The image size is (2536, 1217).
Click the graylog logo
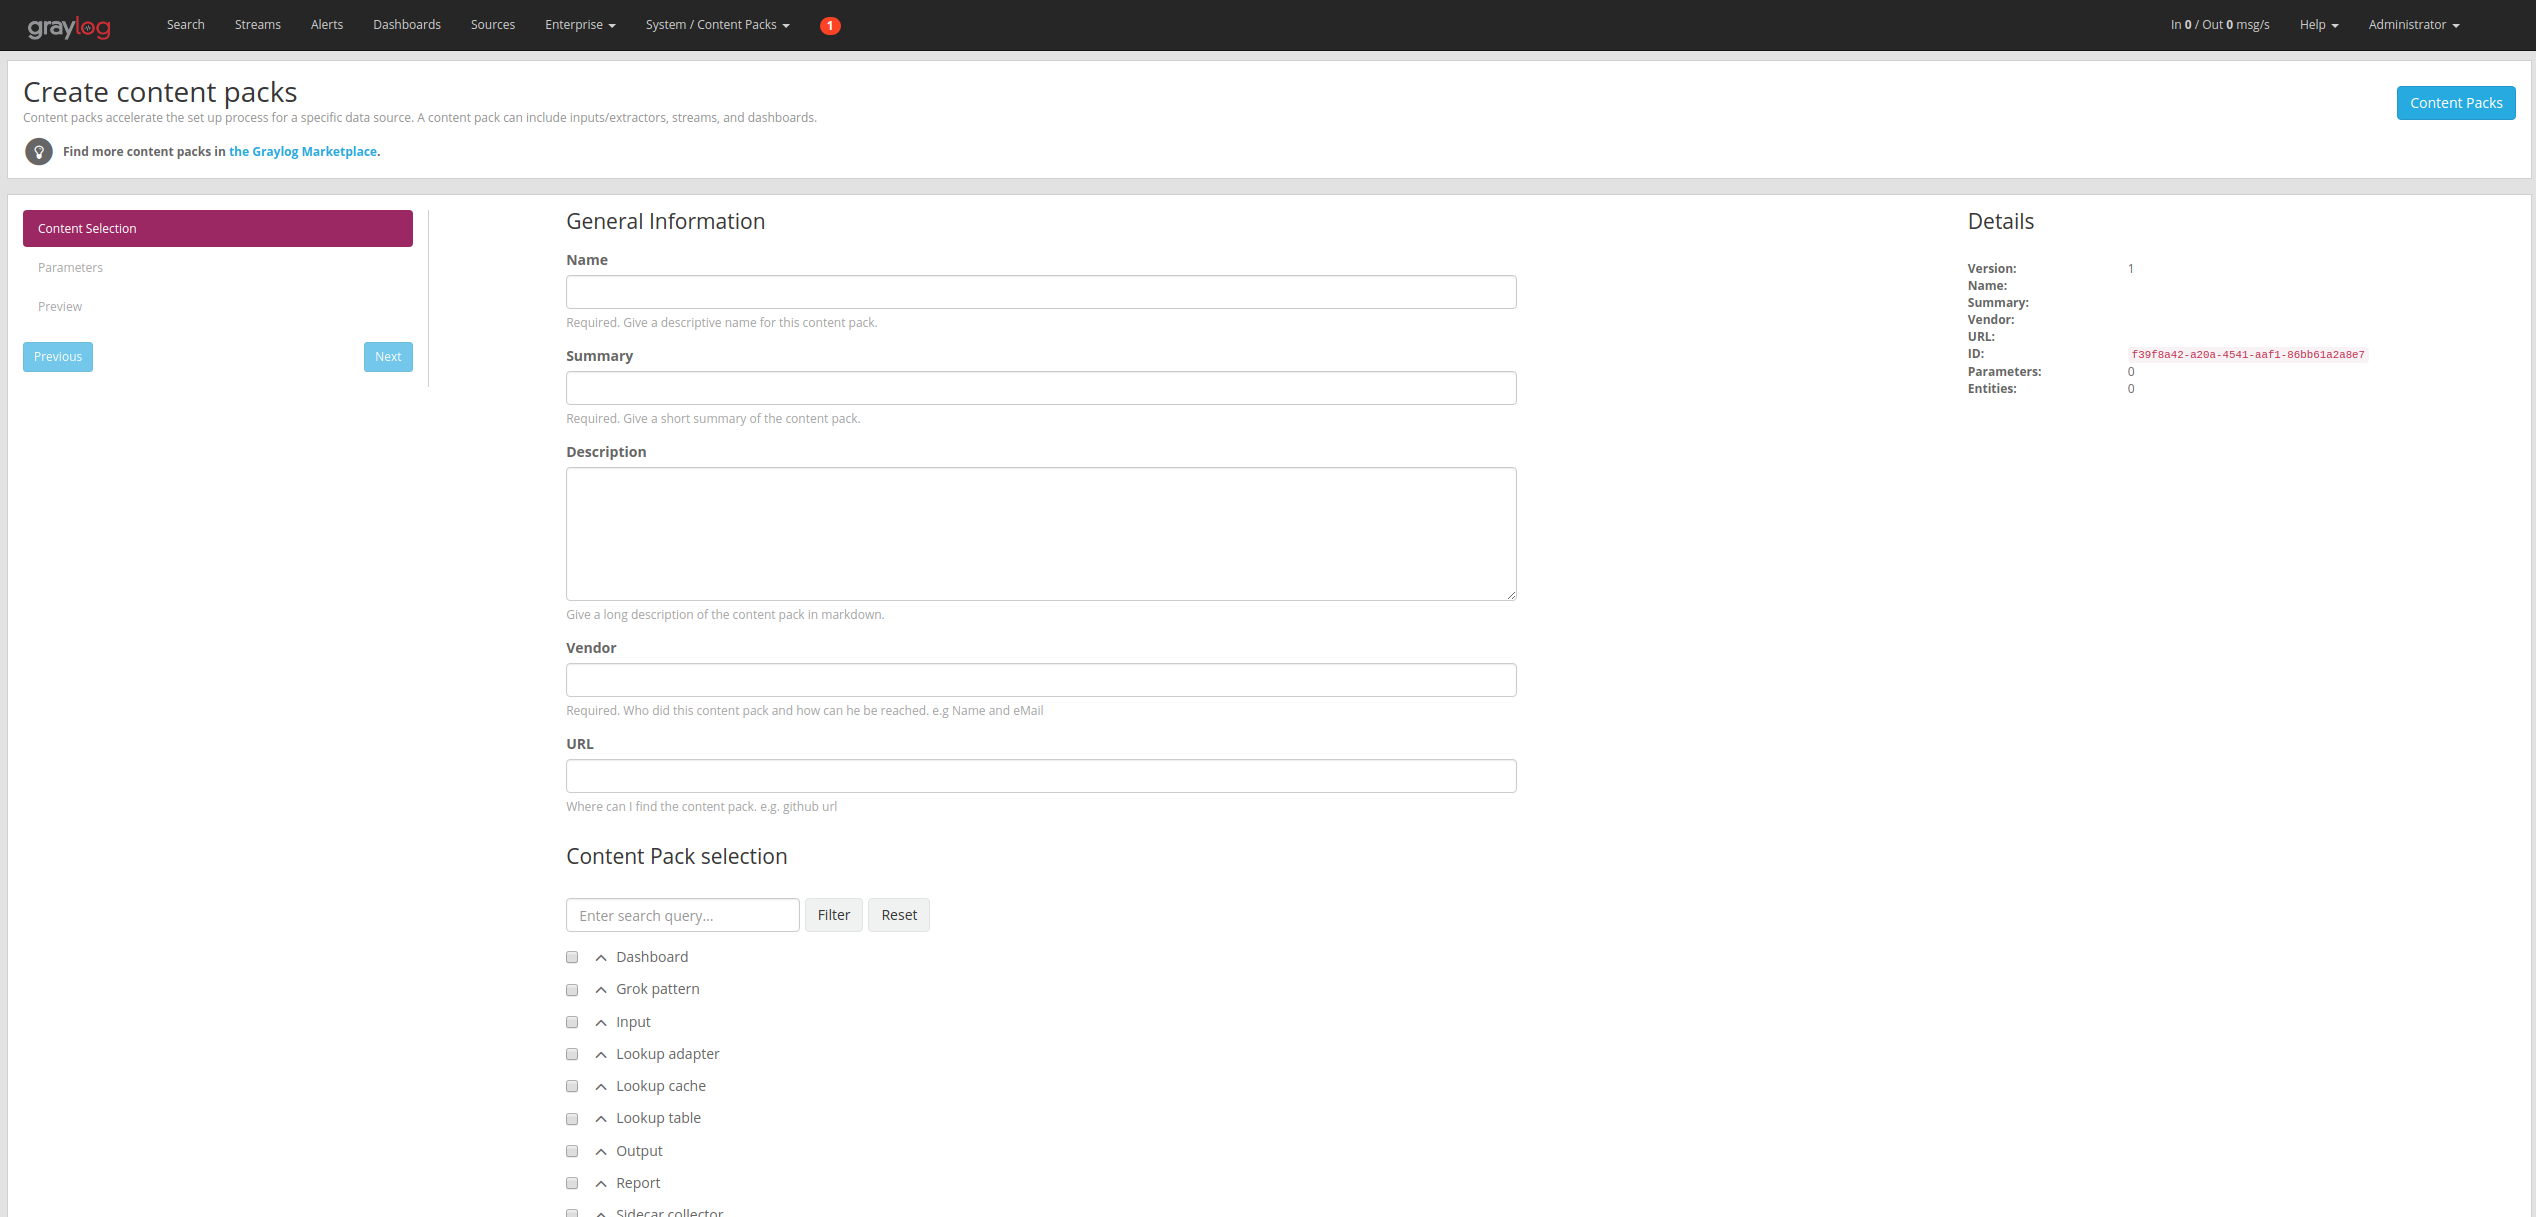pyautogui.click(x=69, y=26)
